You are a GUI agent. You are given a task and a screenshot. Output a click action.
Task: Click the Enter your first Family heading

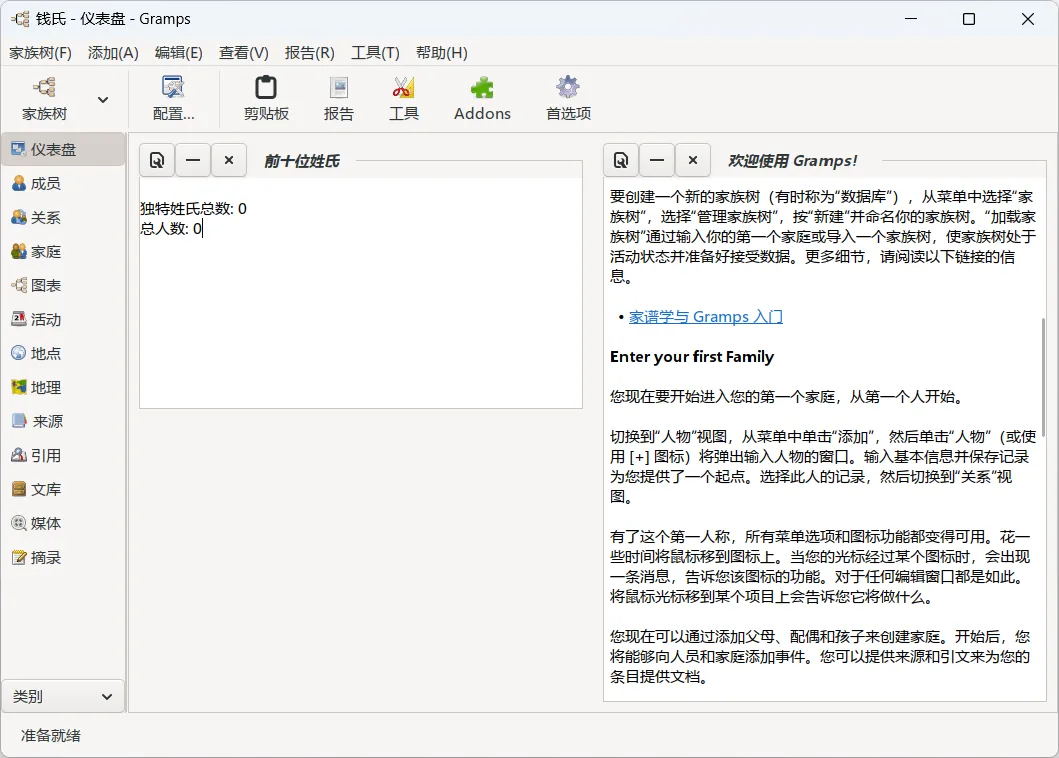coord(692,357)
